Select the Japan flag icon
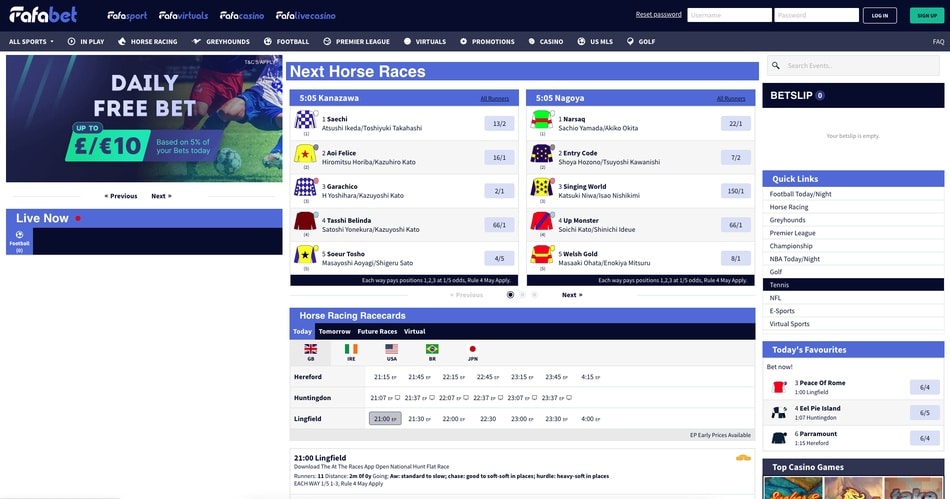 pos(473,349)
